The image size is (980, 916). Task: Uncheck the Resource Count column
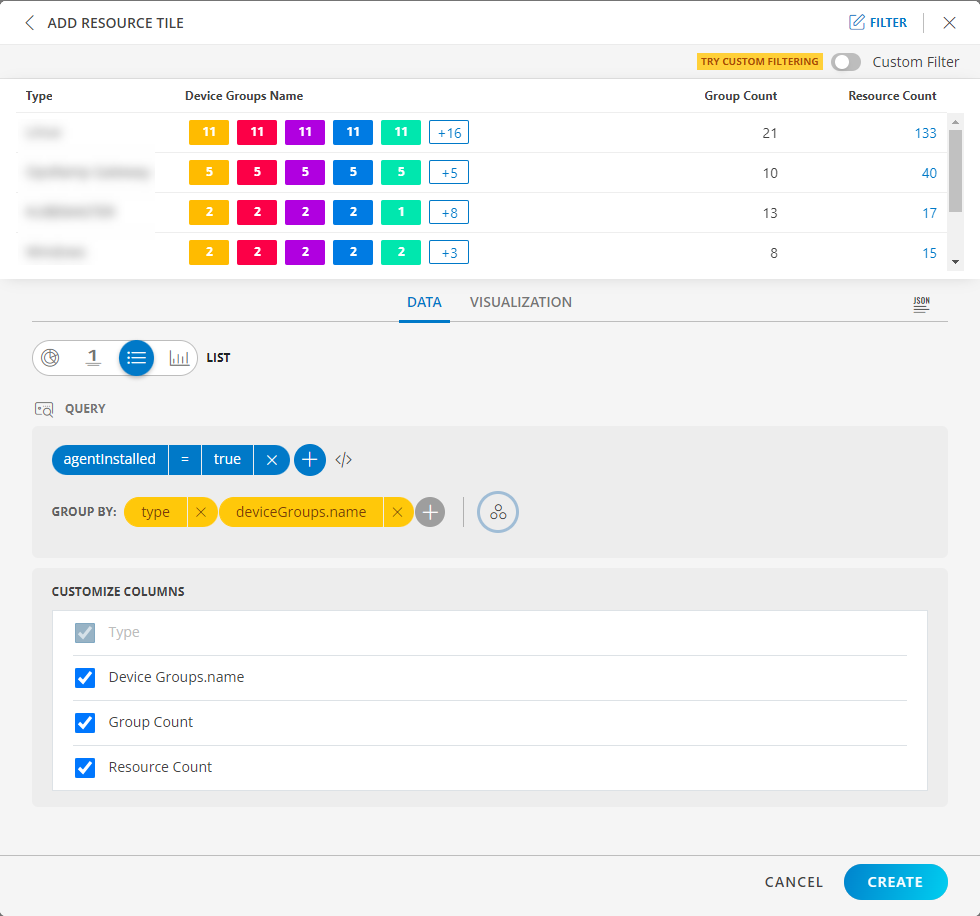pyautogui.click(x=85, y=767)
